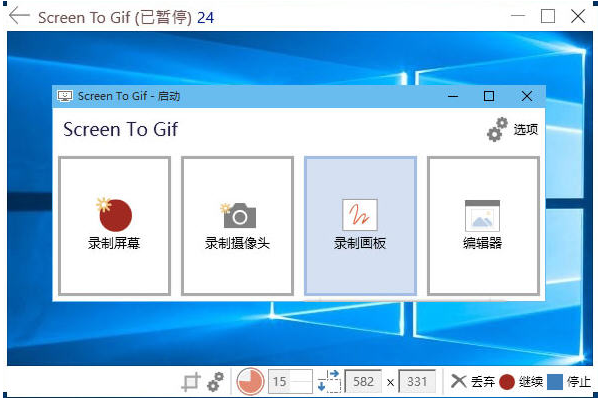Click the resize region arrows icon
This screenshot has height=401, width=601.
click(x=329, y=381)
